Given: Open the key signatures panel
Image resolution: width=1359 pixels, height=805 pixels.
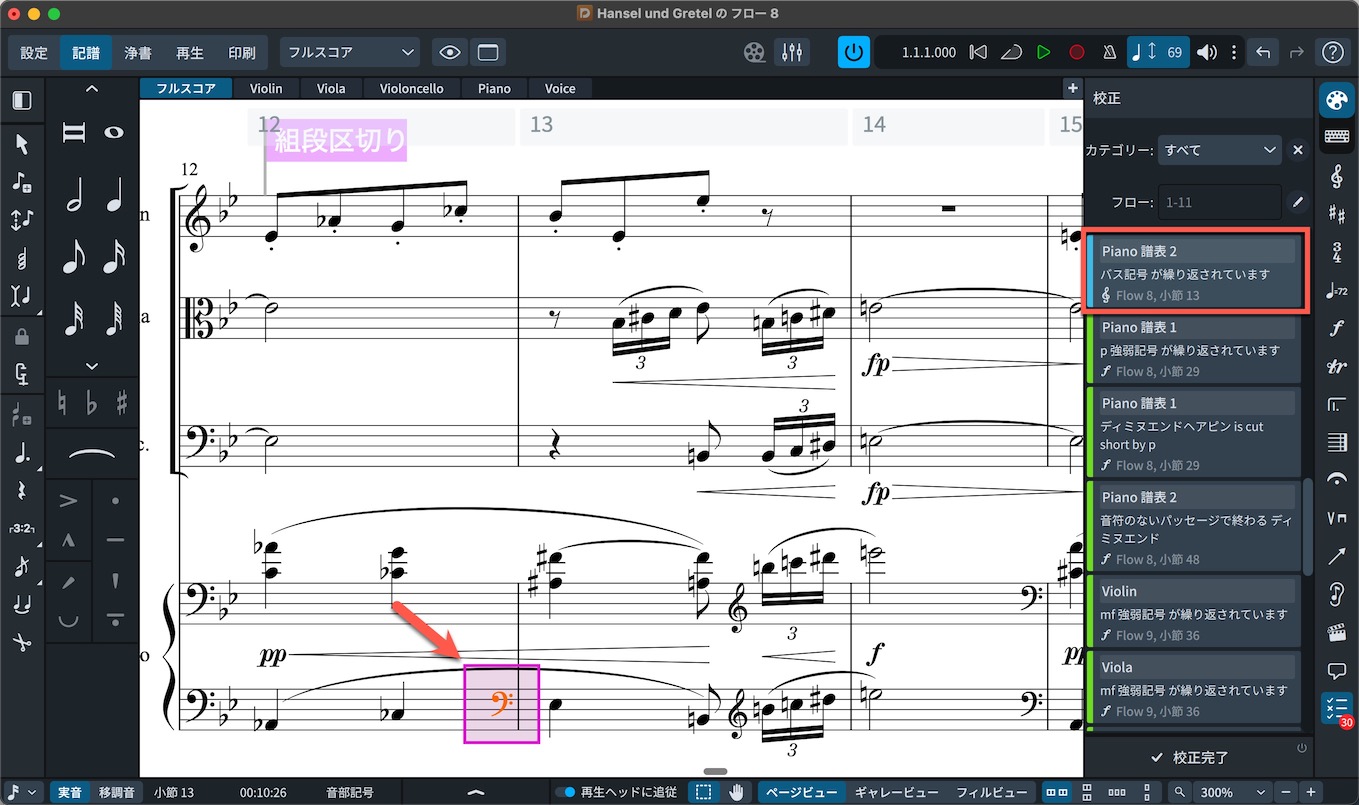Looking at the screenshot, I should click(1336, 214).
